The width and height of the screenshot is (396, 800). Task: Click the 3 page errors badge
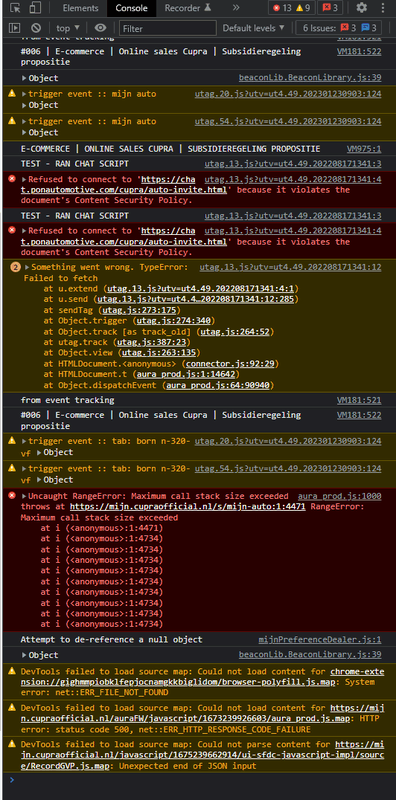330,8
